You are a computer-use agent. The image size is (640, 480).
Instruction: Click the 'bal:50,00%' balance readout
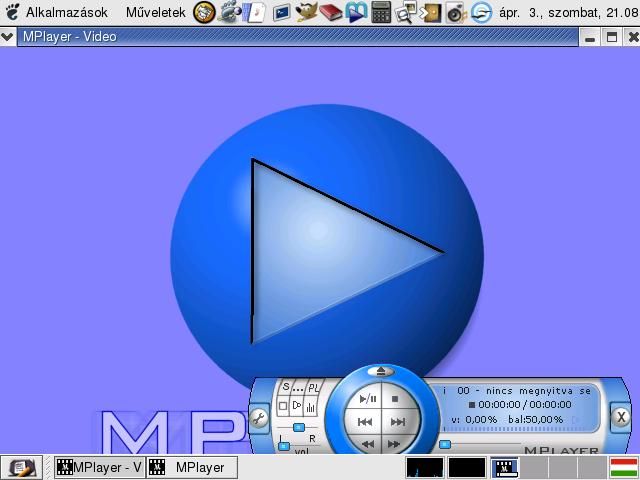click(x=536, y=419)
